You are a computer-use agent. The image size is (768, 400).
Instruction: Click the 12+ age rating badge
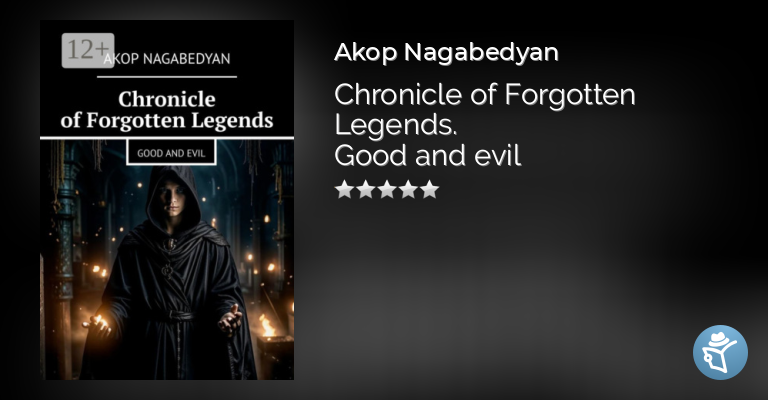click(88, 50)
